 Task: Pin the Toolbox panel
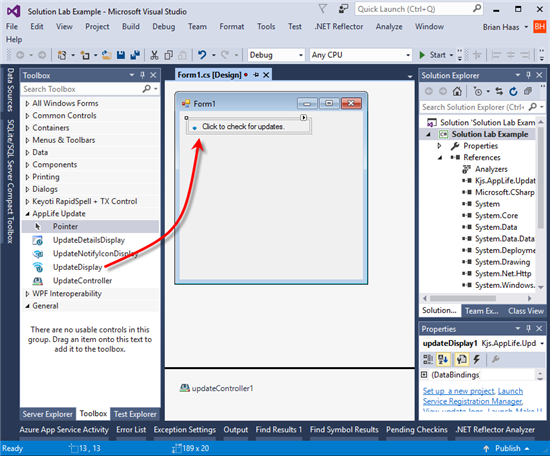click(142, 75)
